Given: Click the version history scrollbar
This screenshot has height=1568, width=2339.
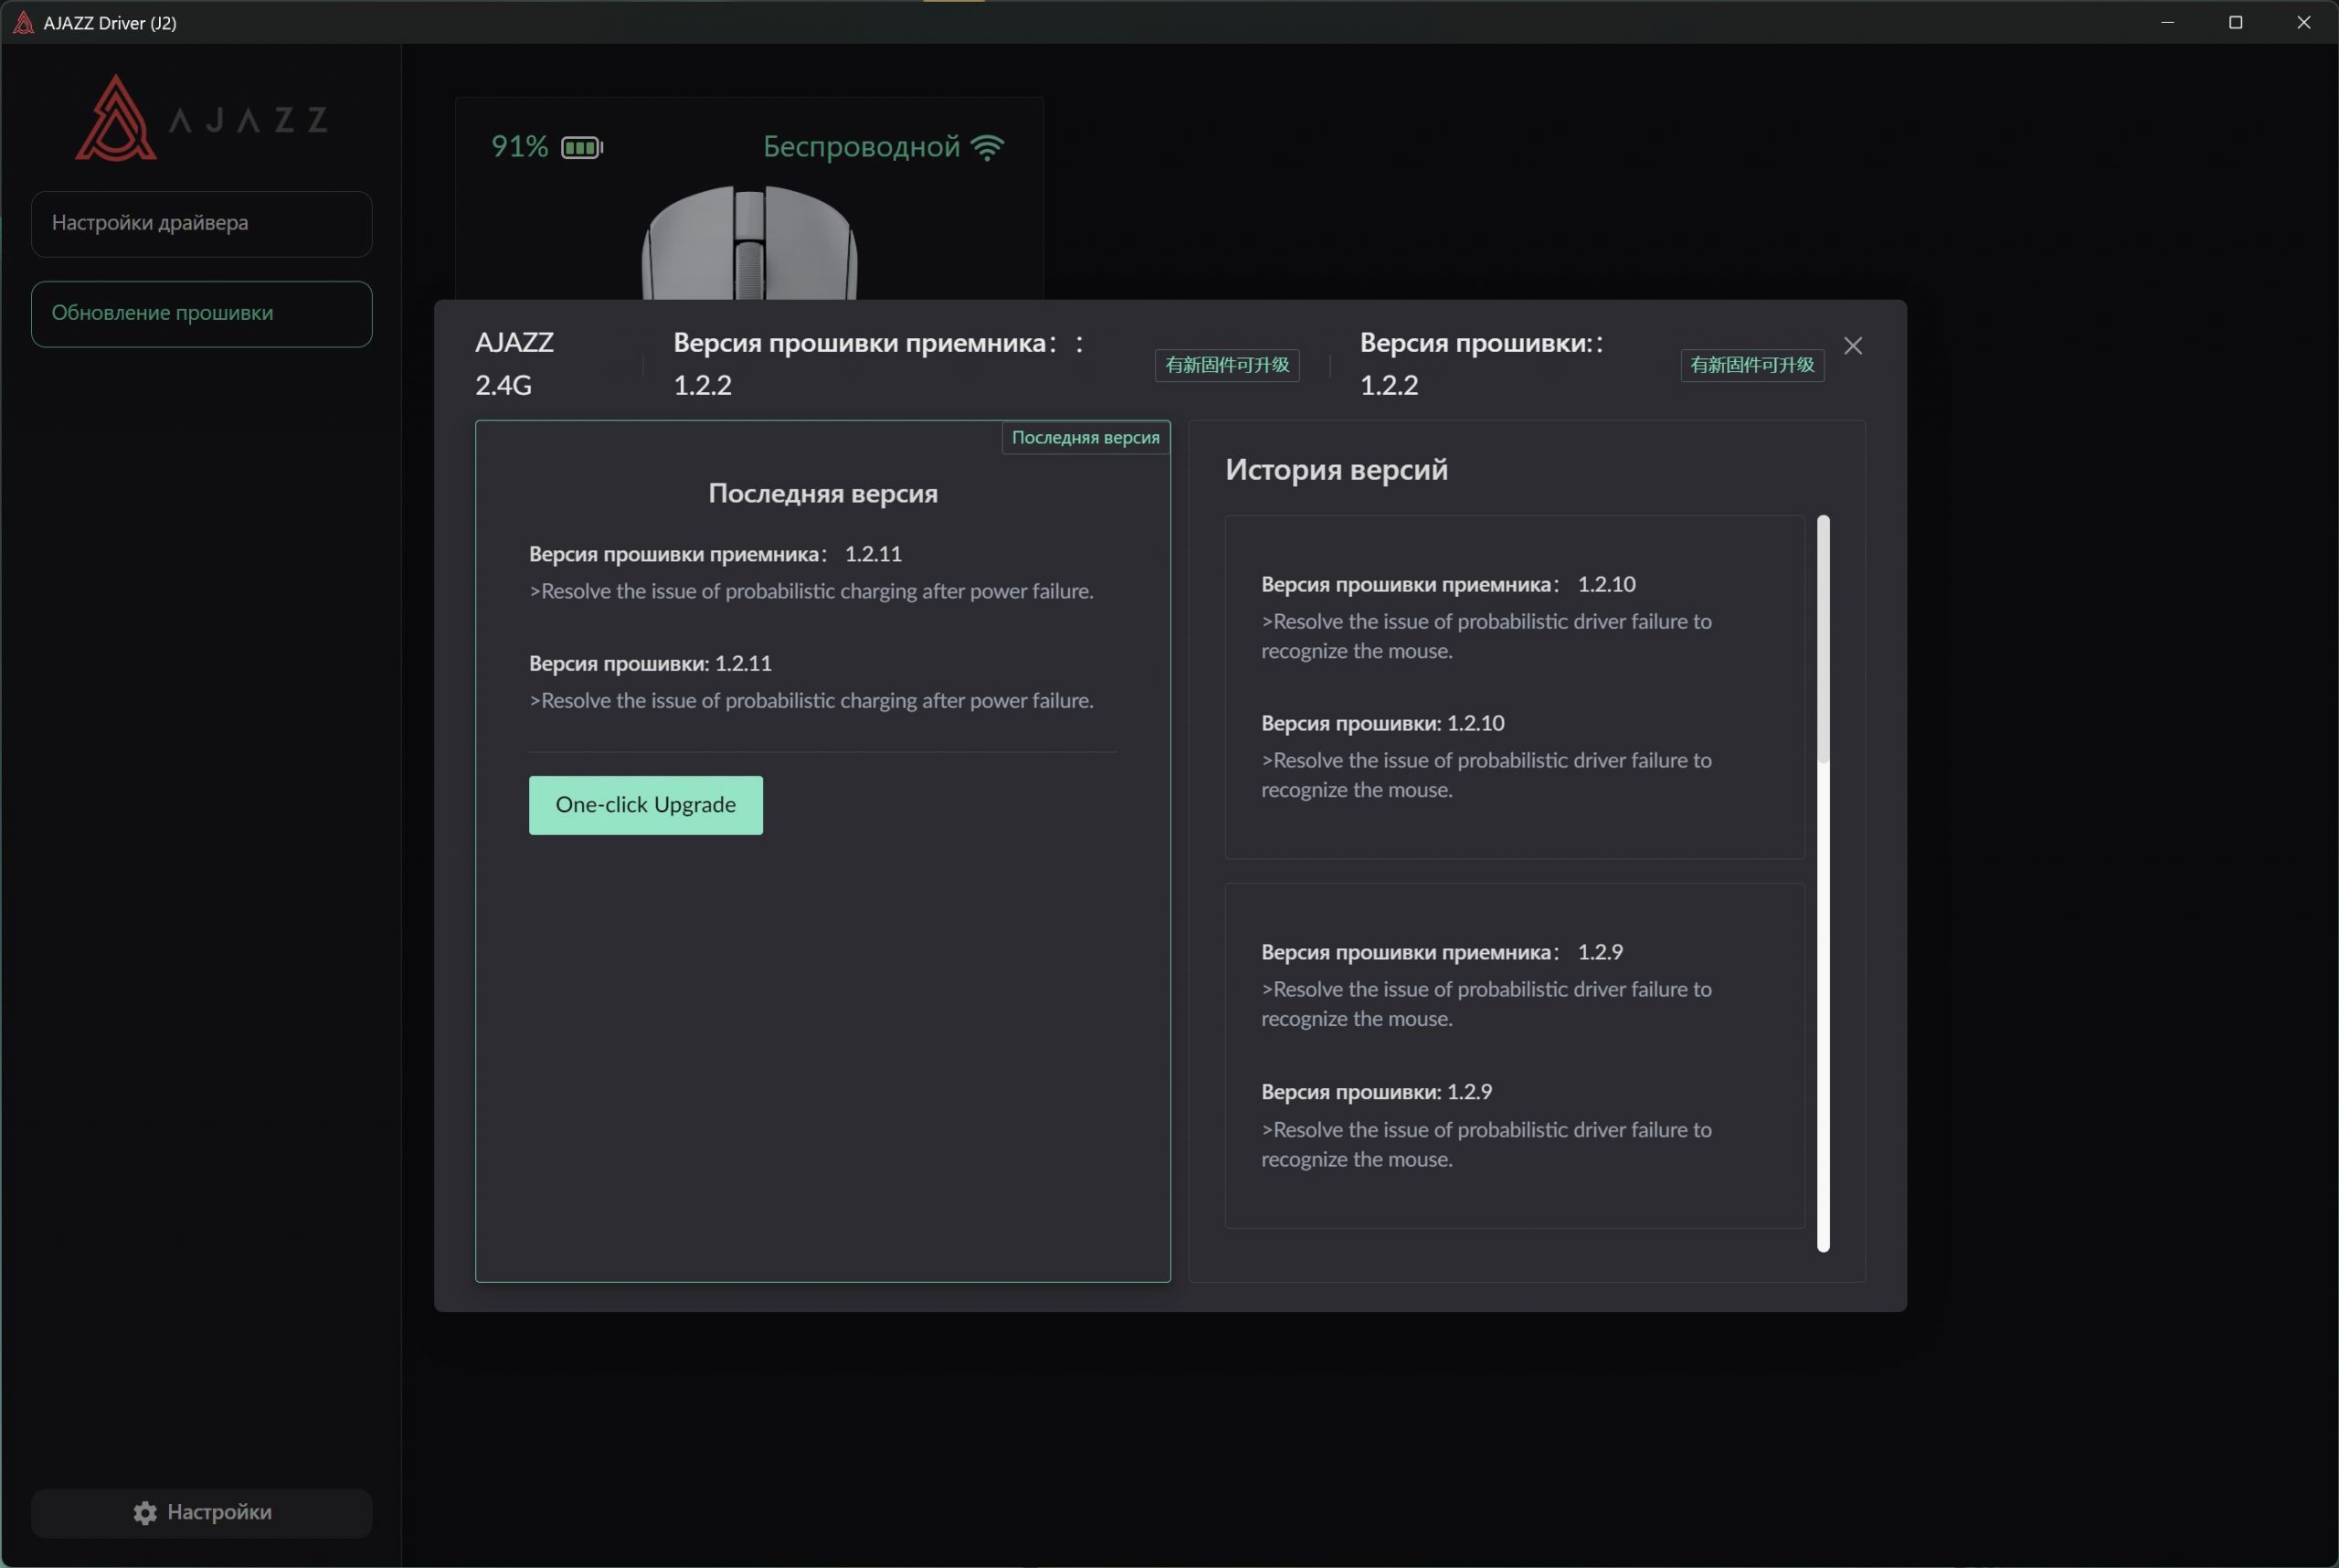Looking at the screenshot, I should (1823, 882).
